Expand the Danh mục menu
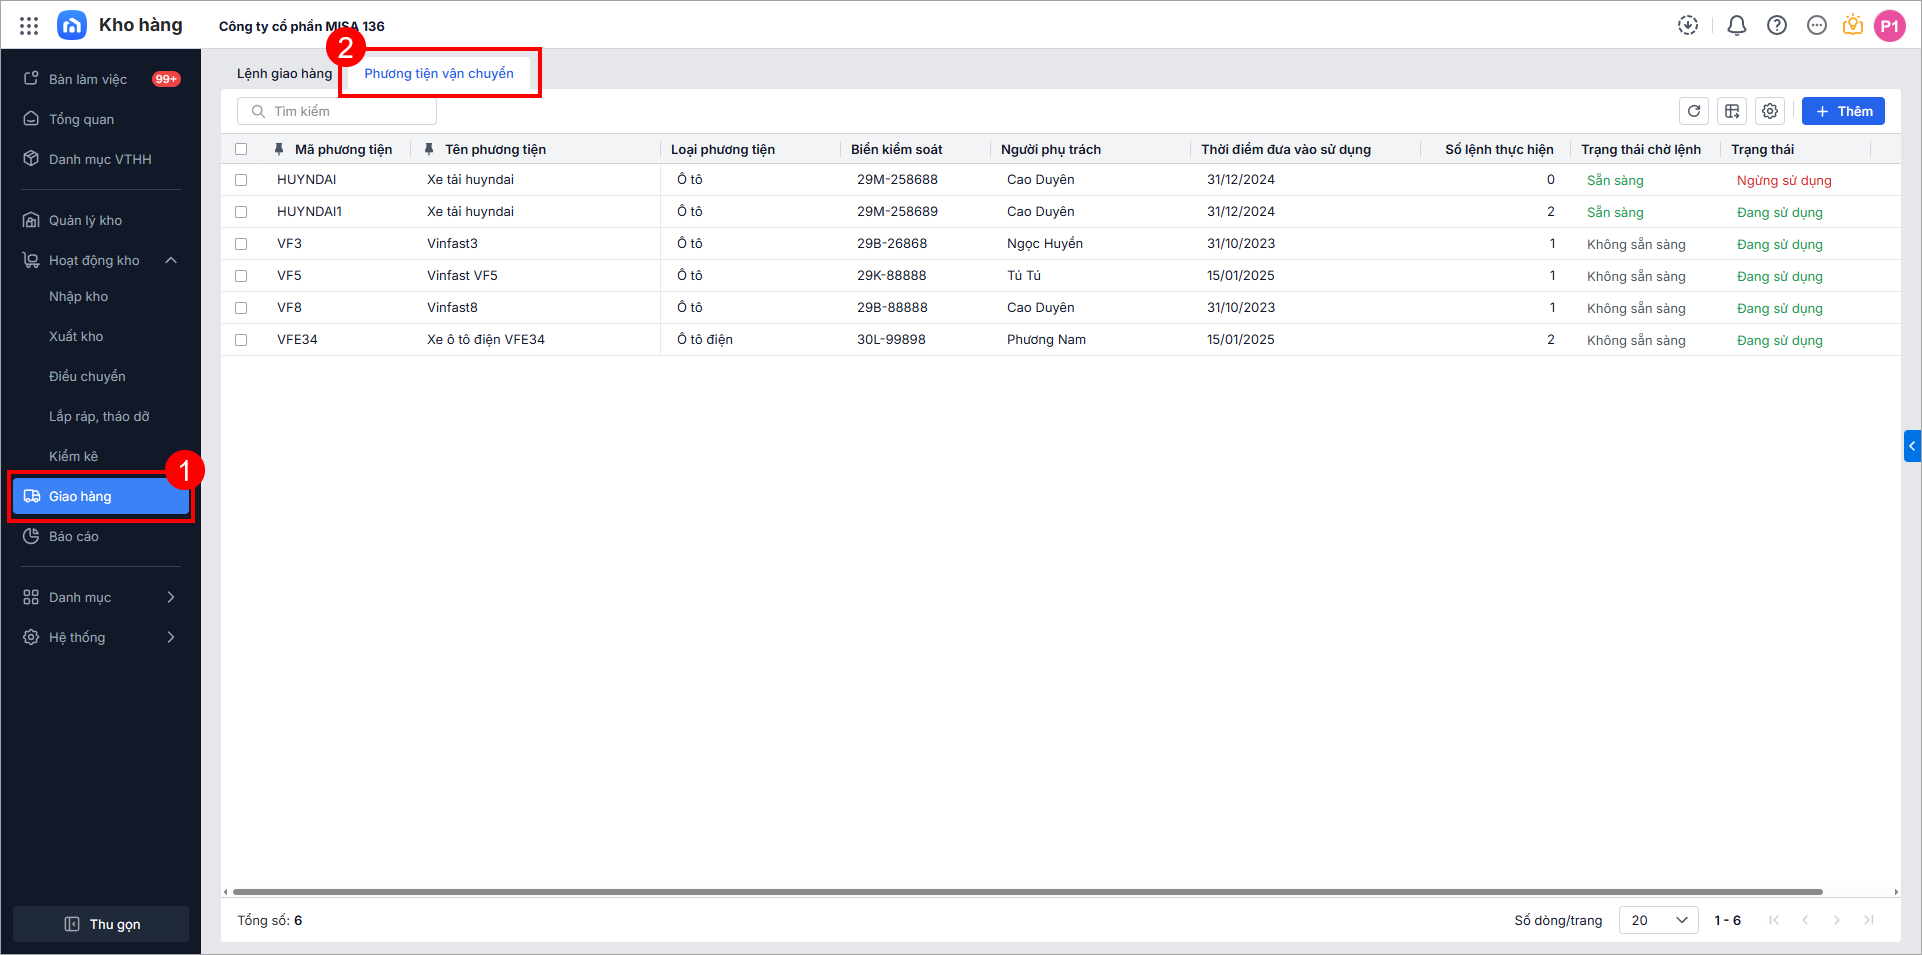 click(x=171, y=597)
